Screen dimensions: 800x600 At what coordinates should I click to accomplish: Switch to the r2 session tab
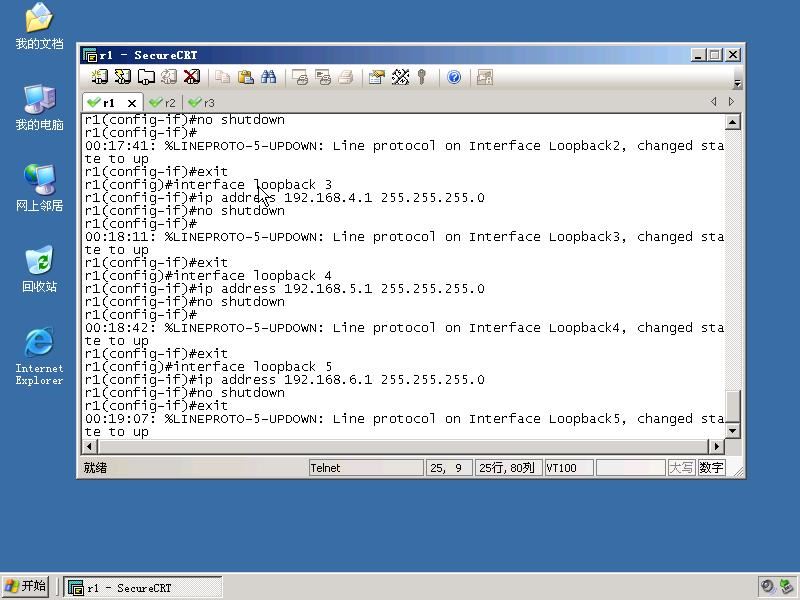pos(163,103)
